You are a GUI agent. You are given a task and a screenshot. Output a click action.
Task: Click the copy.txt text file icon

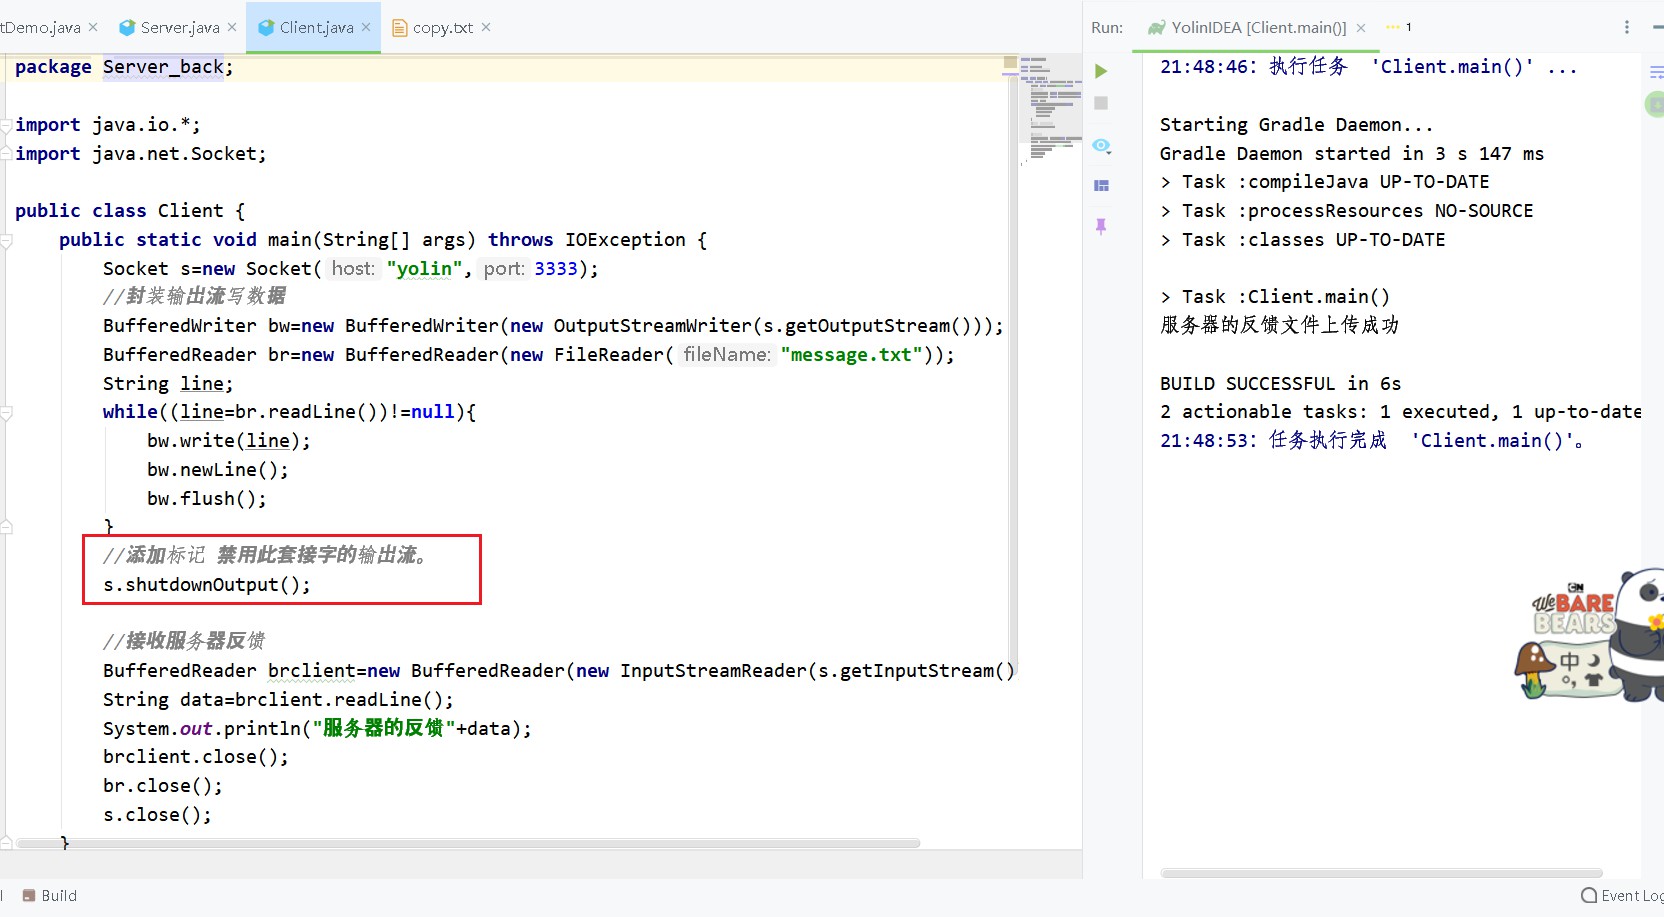[x=400, y=28]
